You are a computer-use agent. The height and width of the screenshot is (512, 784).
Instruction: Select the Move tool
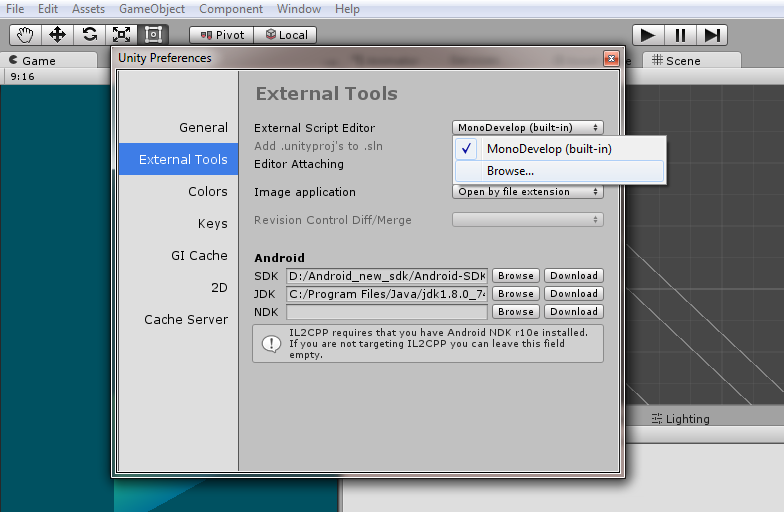(58, 35)
